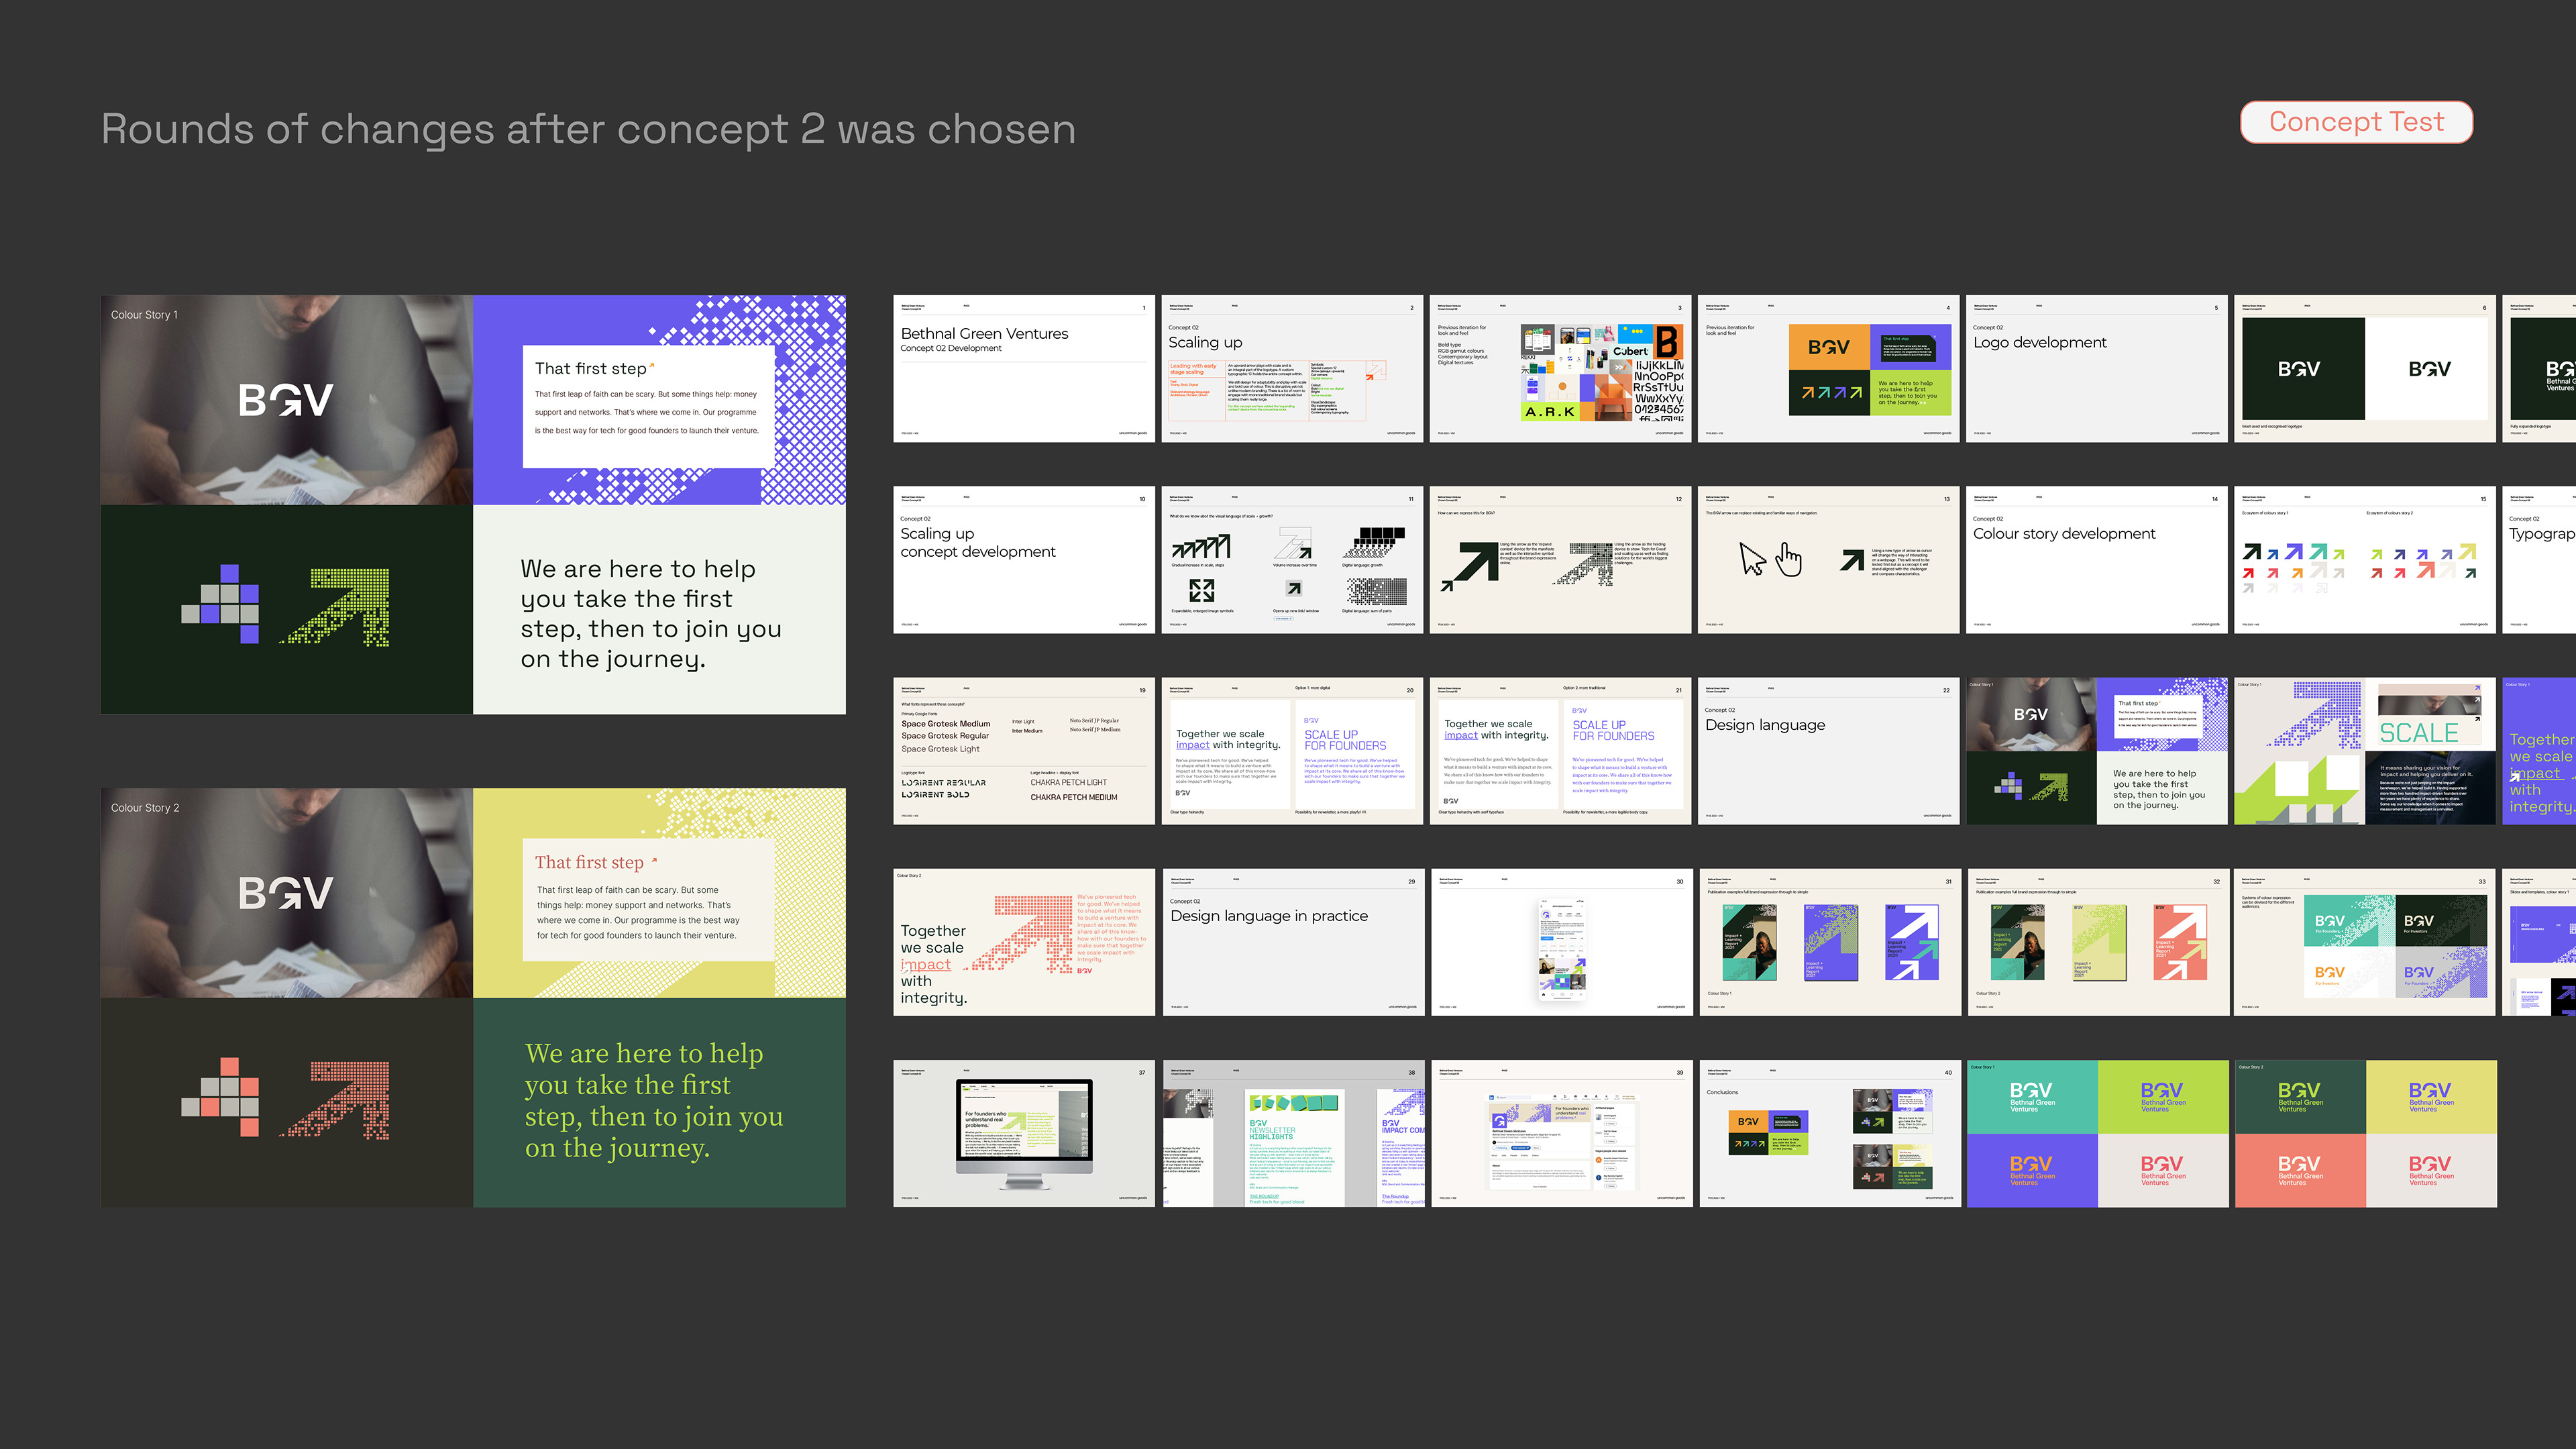Open slide 11 with arrow growth diagrams
Screen dimensions: 2576x1449
coord(1292,560)
